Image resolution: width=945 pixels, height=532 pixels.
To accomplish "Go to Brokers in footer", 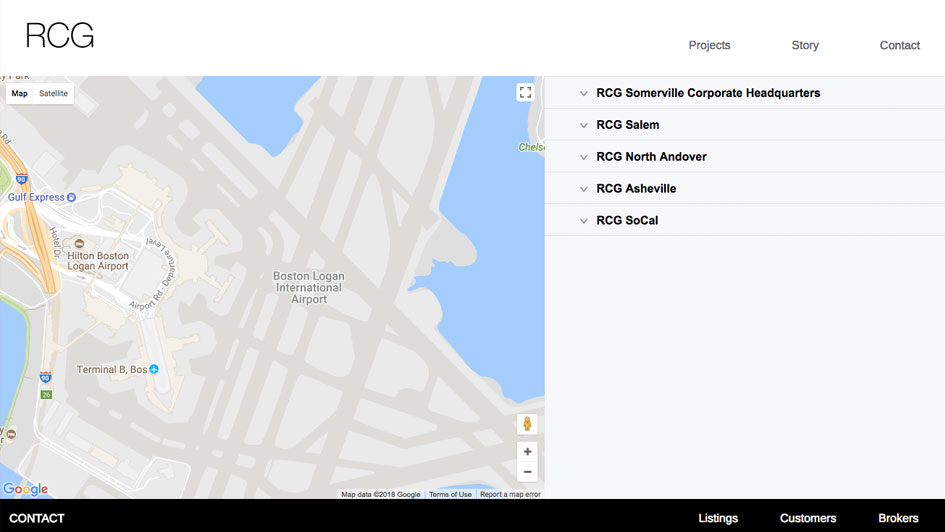I will pos(898,518).
